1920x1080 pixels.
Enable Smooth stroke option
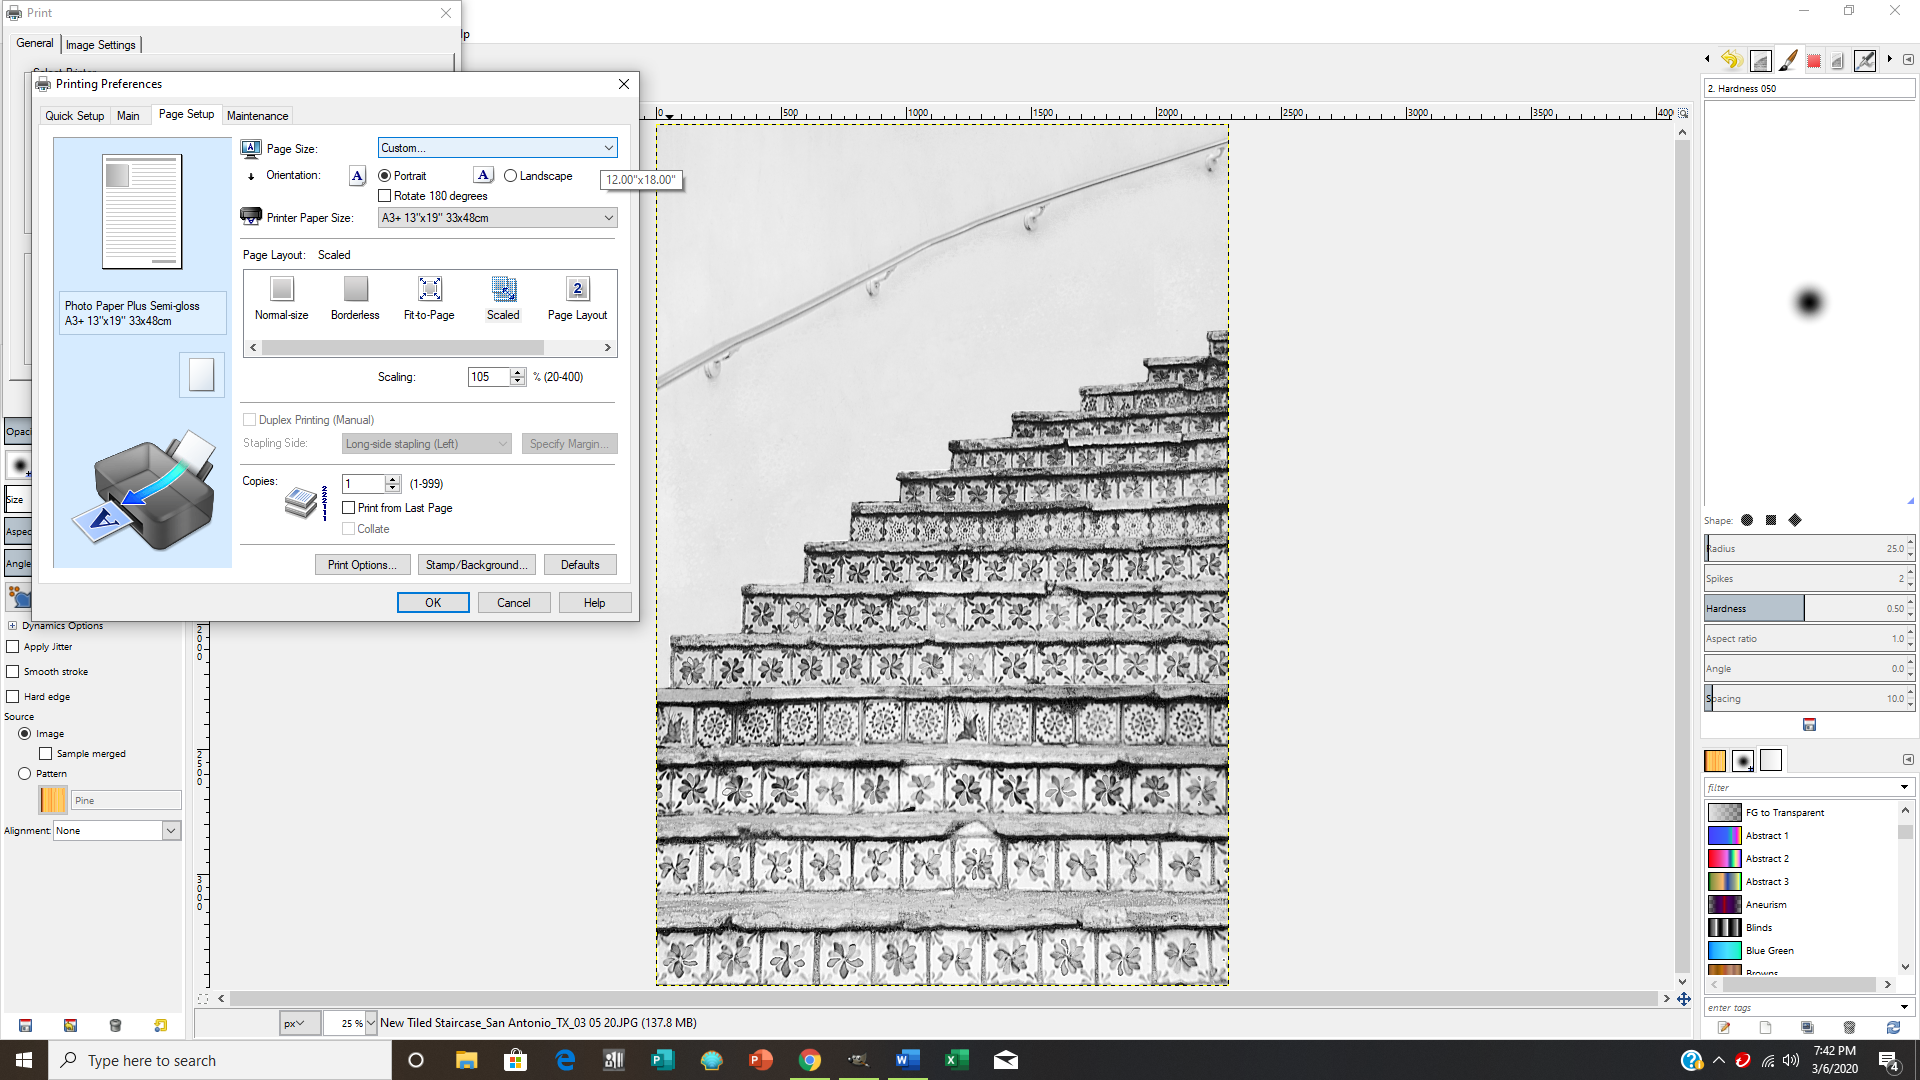point(13,672)
